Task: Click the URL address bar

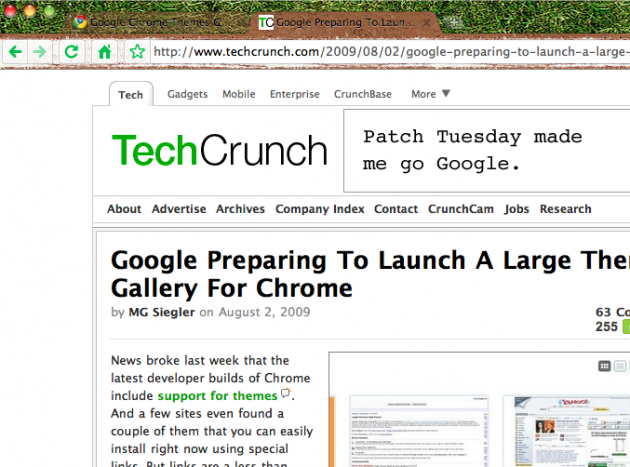Action: (391, 52)
